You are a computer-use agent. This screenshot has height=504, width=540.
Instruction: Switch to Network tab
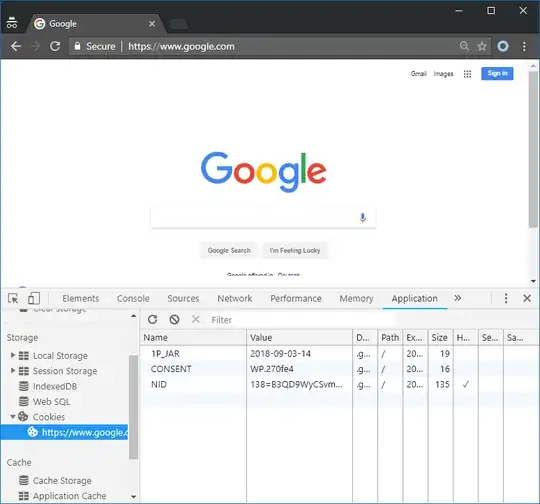[x=235, y=298]
